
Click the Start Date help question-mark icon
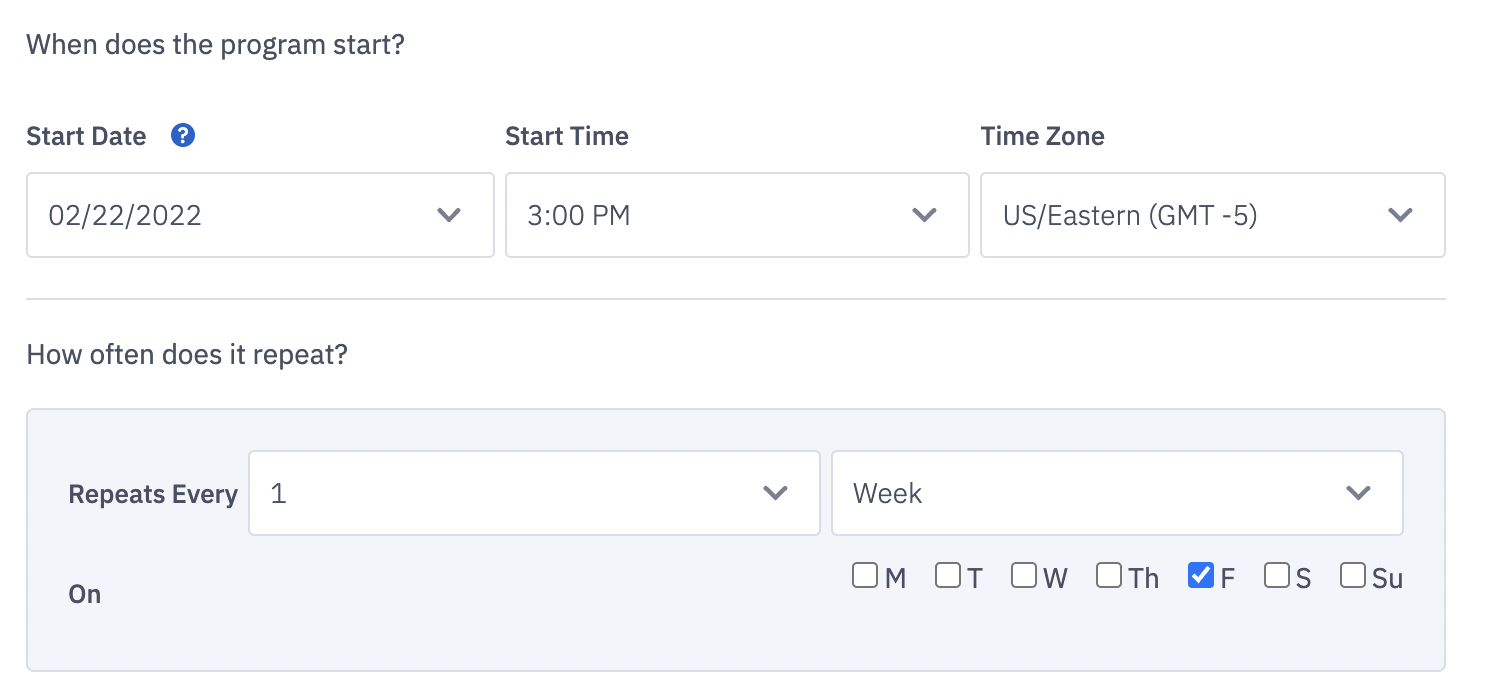coord(183,136)
